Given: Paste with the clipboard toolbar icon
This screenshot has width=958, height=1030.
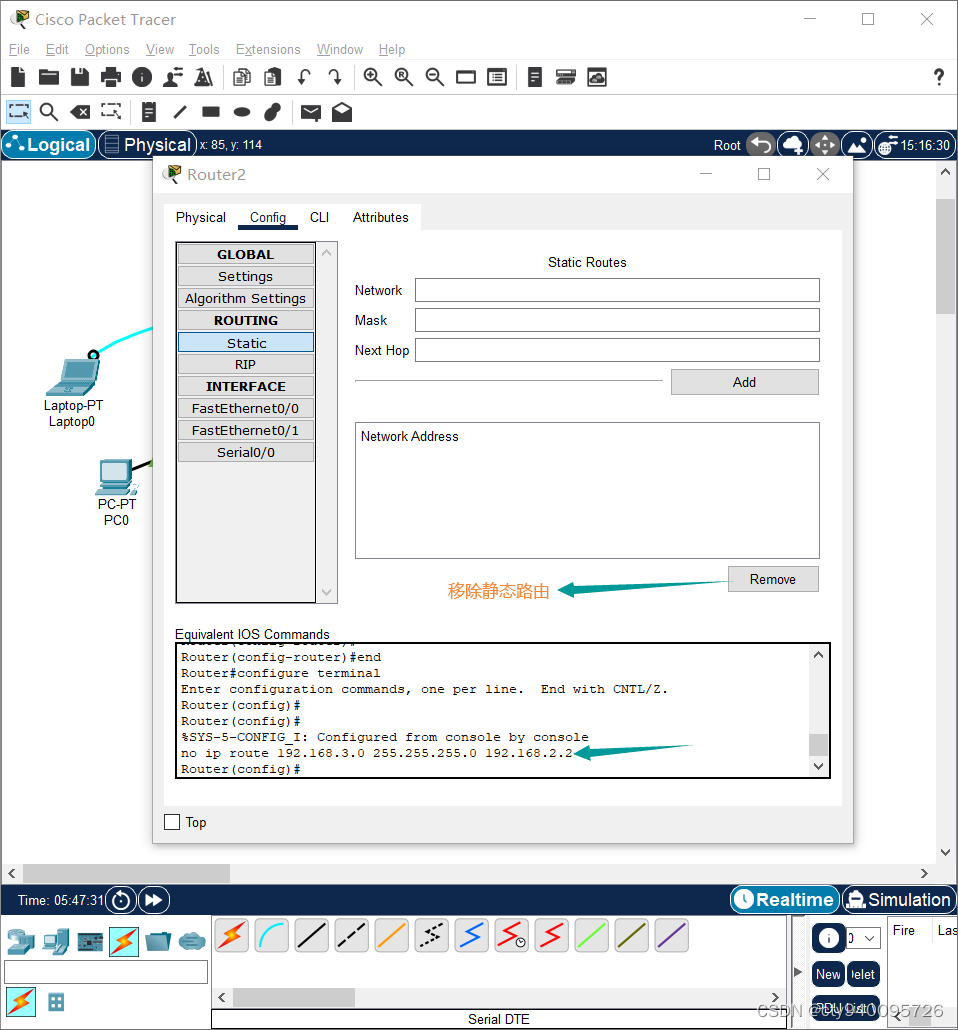Looking at the screenshot, I should coord(273,78).
